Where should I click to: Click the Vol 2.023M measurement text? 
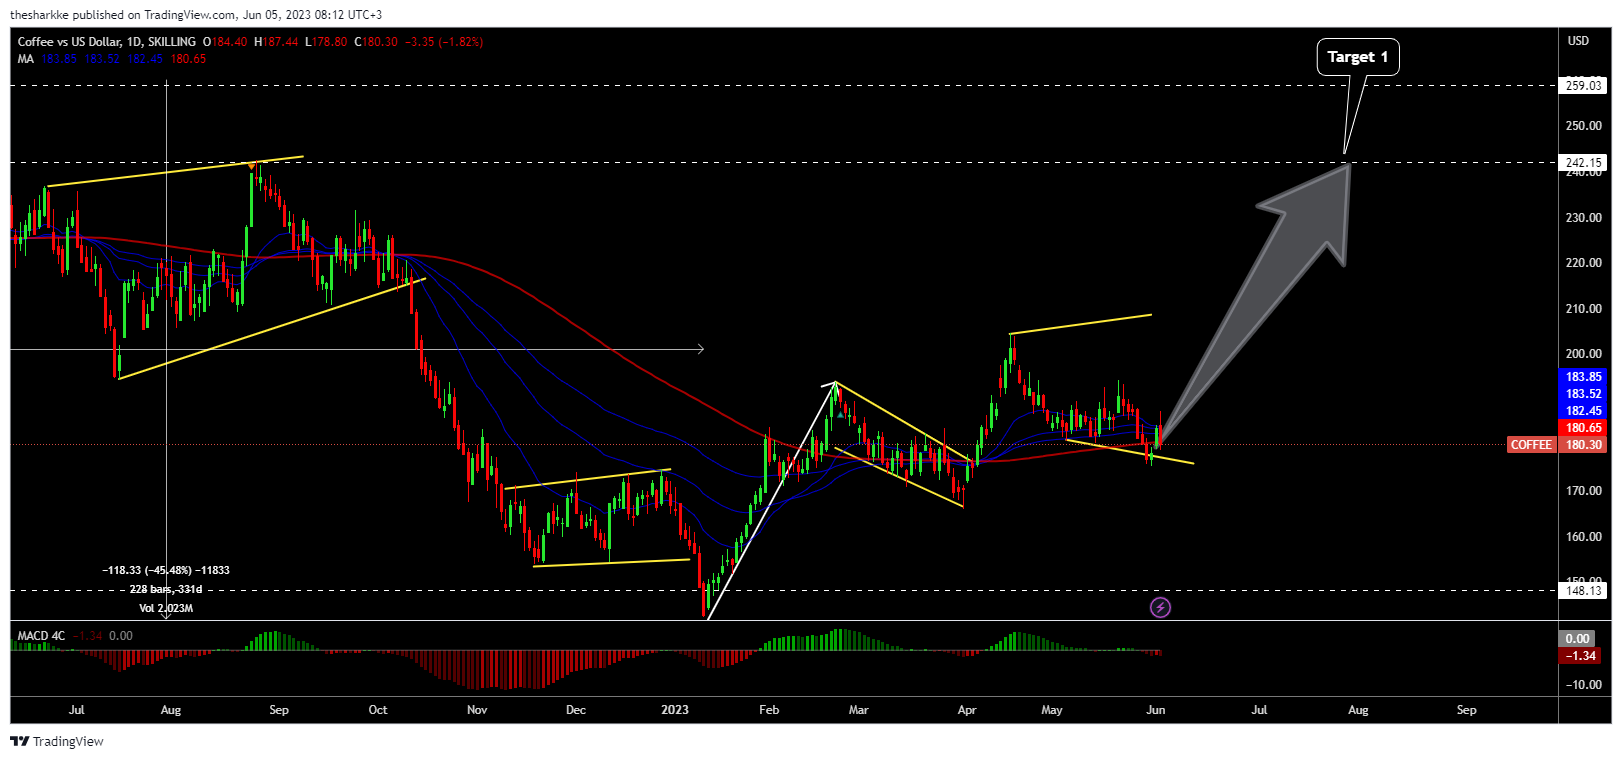point(166,608)
